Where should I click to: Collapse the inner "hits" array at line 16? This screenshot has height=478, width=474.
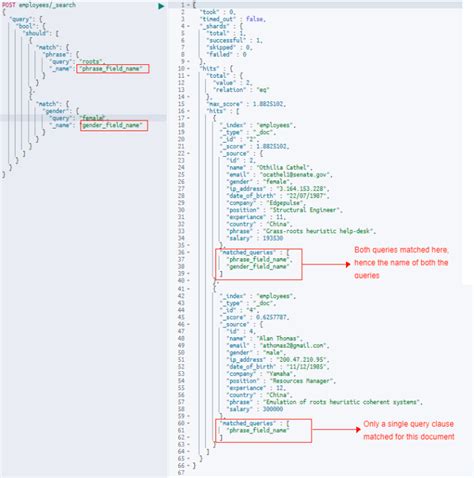pos(188,111)
